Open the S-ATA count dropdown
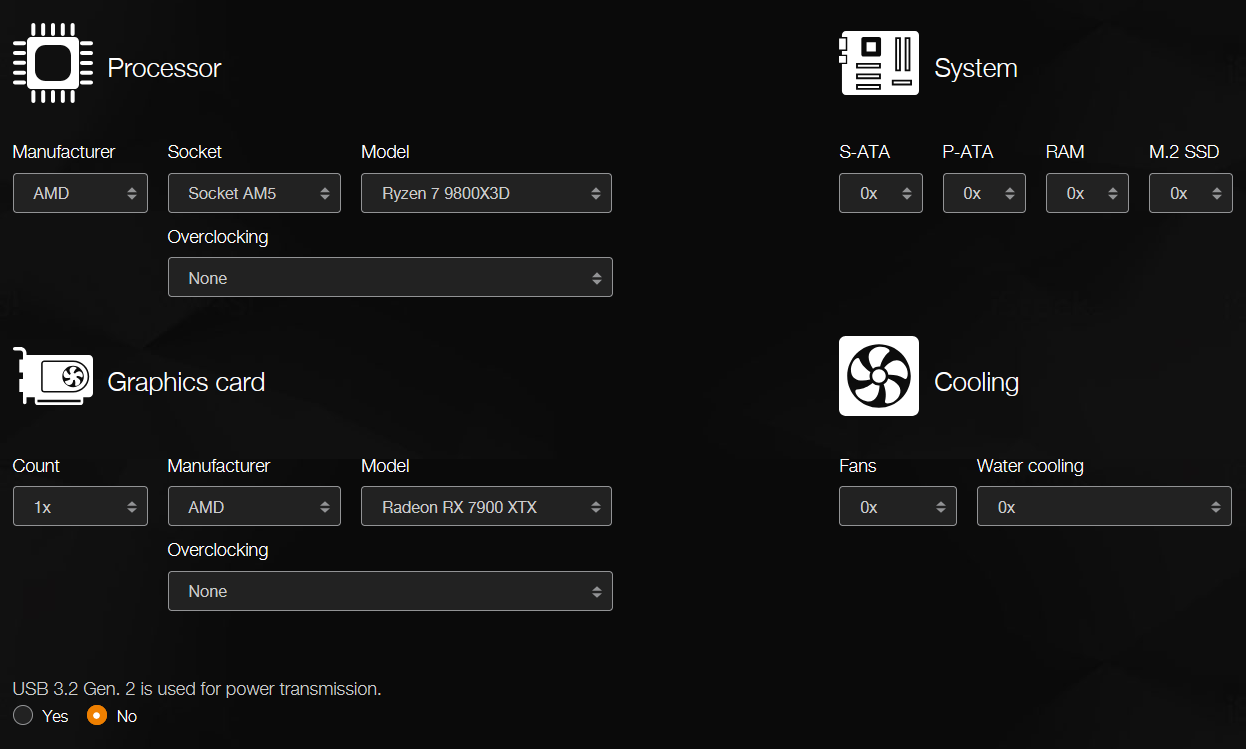Screen dimensions: 1246x749 pyautogui.click(x=881, y=193)
